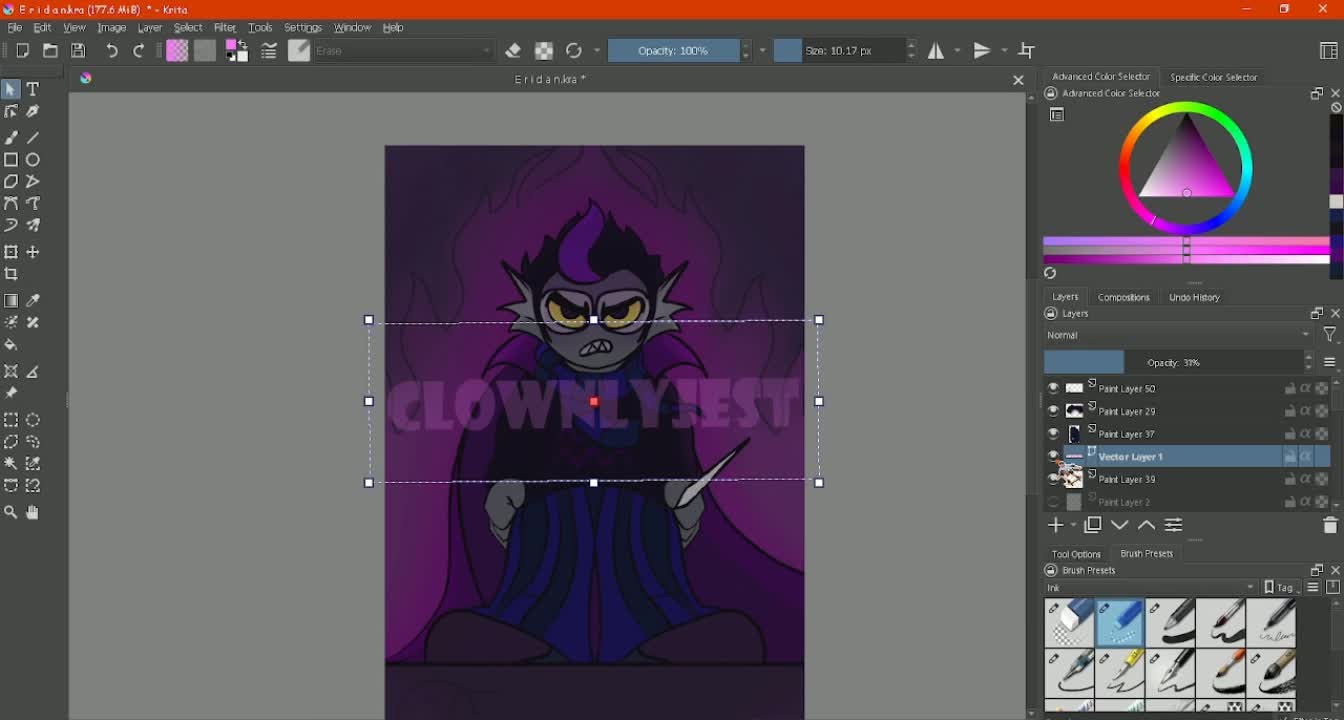Open the Ink brush tag dropdown
Screen dimensions: 1344x720
(1151, 588)
